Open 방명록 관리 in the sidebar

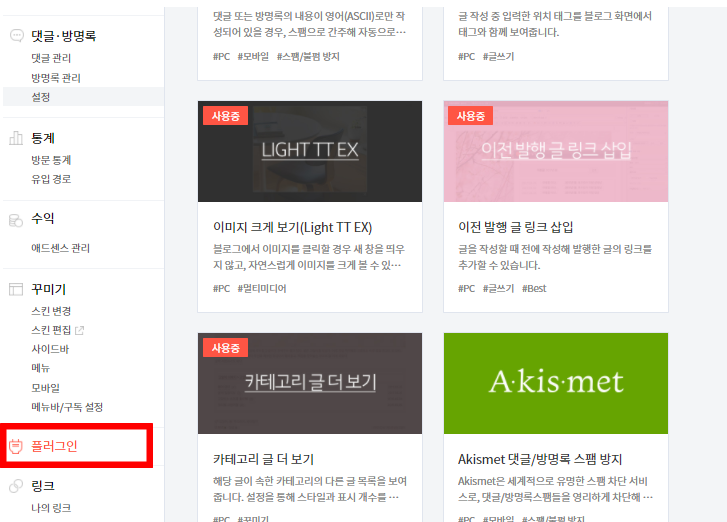(x=56, y=78)
